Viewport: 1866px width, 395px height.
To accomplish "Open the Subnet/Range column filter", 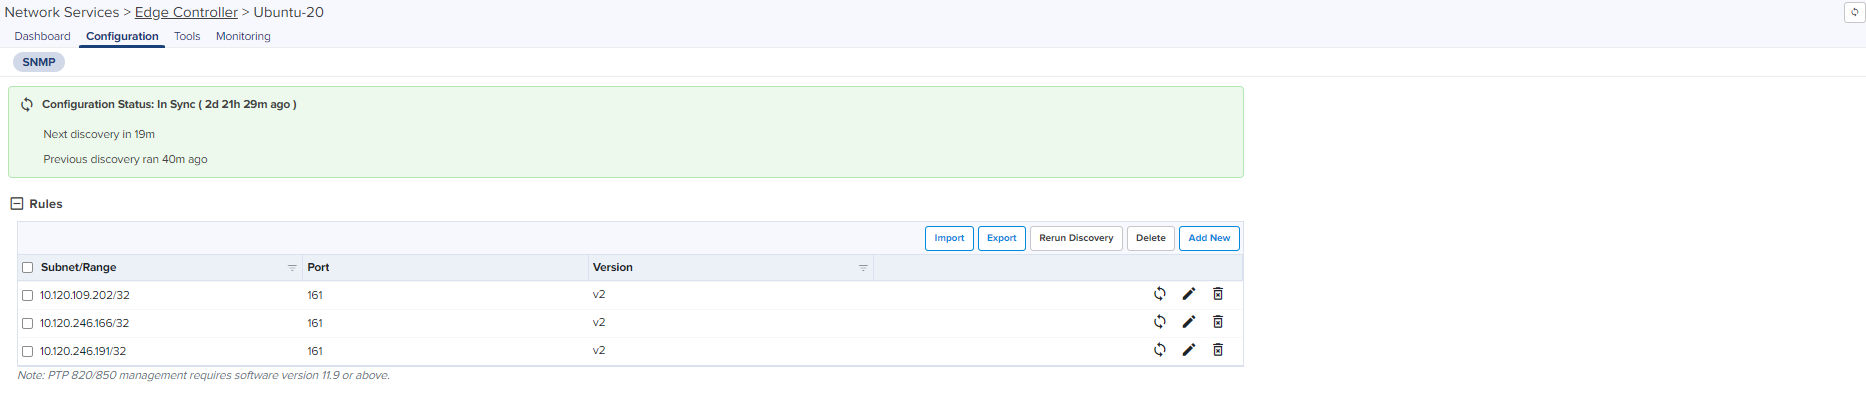I will pyautogui.click(x=292, y=268).
